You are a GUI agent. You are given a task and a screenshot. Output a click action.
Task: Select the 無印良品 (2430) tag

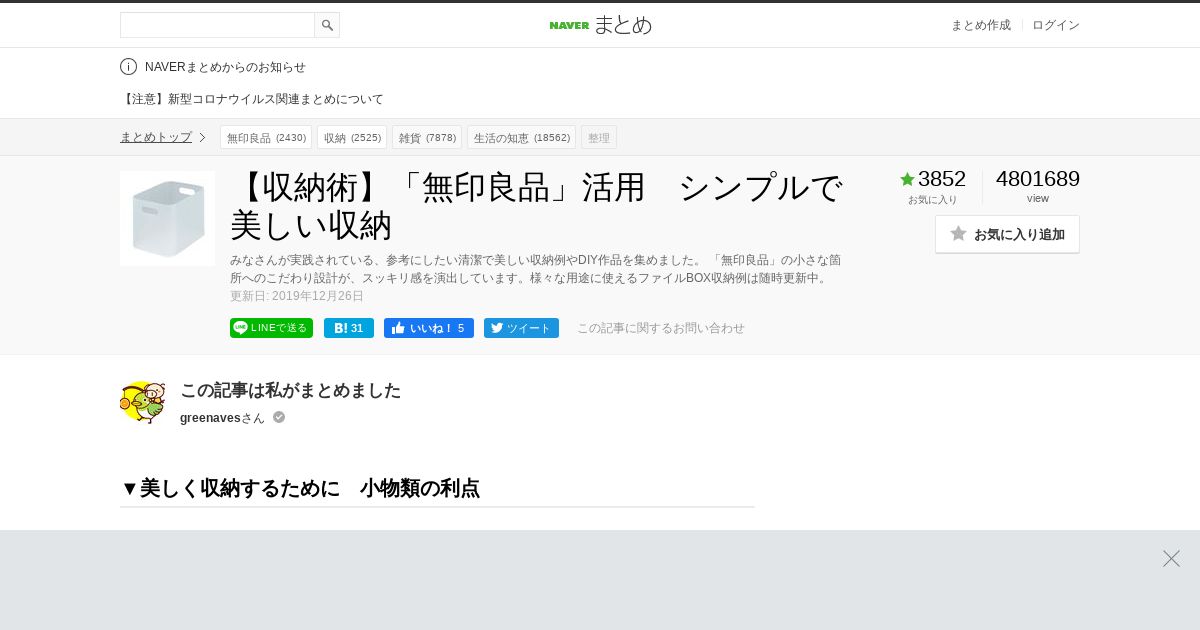tap(266, 137)
